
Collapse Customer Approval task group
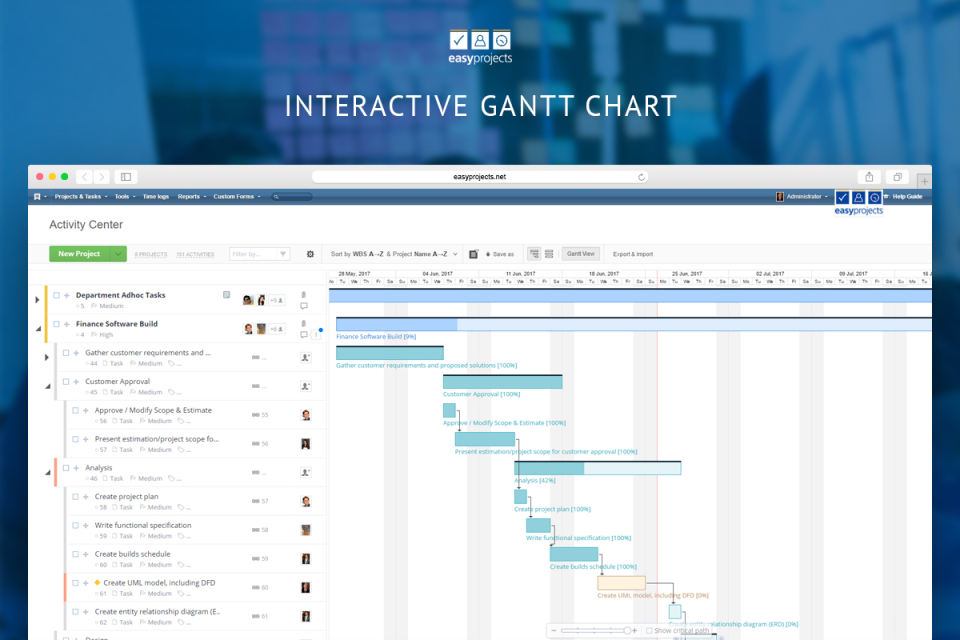(48, 386)
